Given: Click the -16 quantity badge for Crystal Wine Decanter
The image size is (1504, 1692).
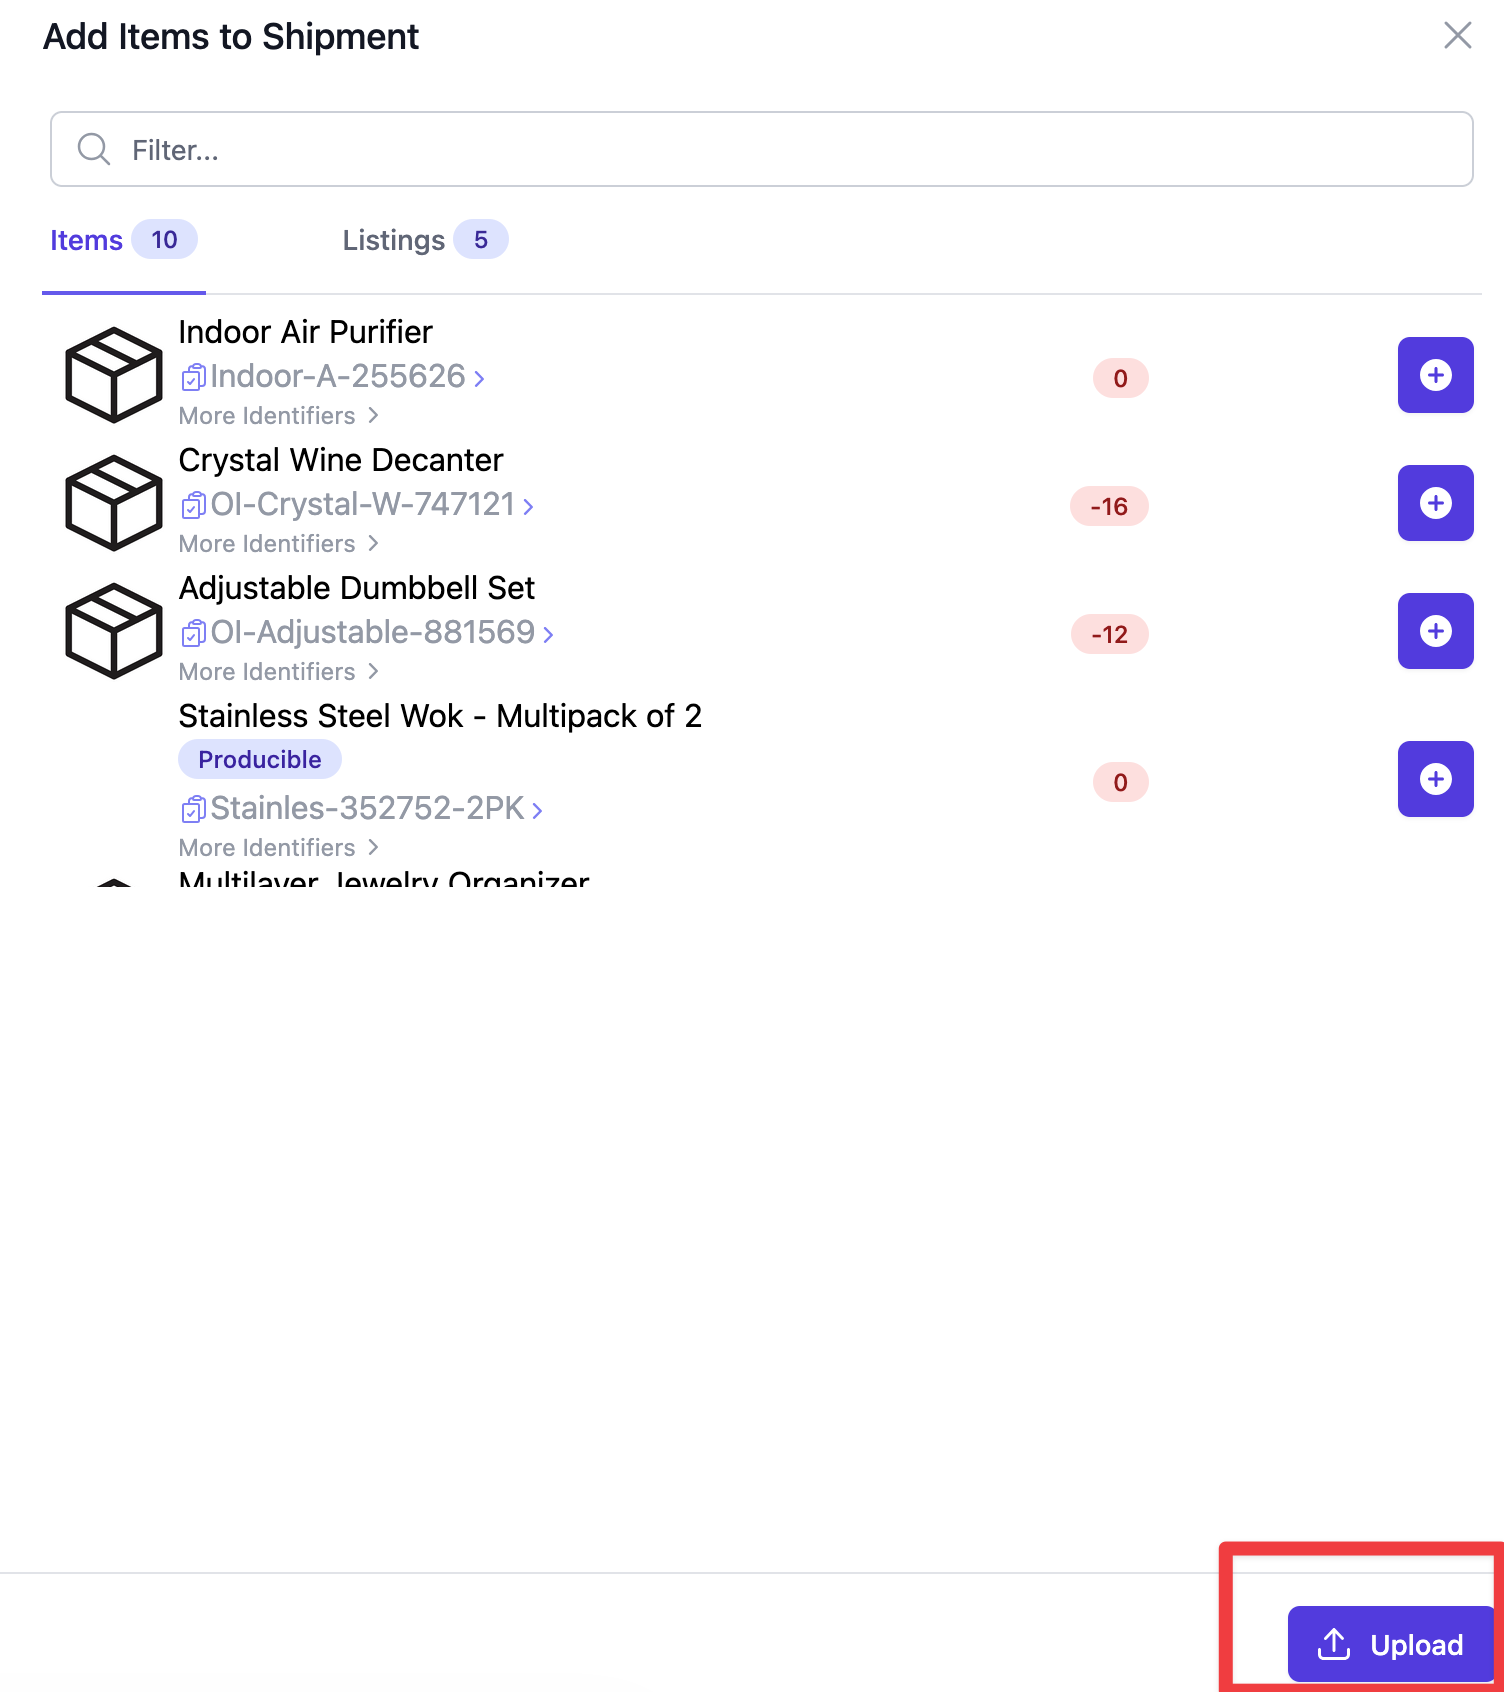Looking at the screenshot, I should point(1109,506).
